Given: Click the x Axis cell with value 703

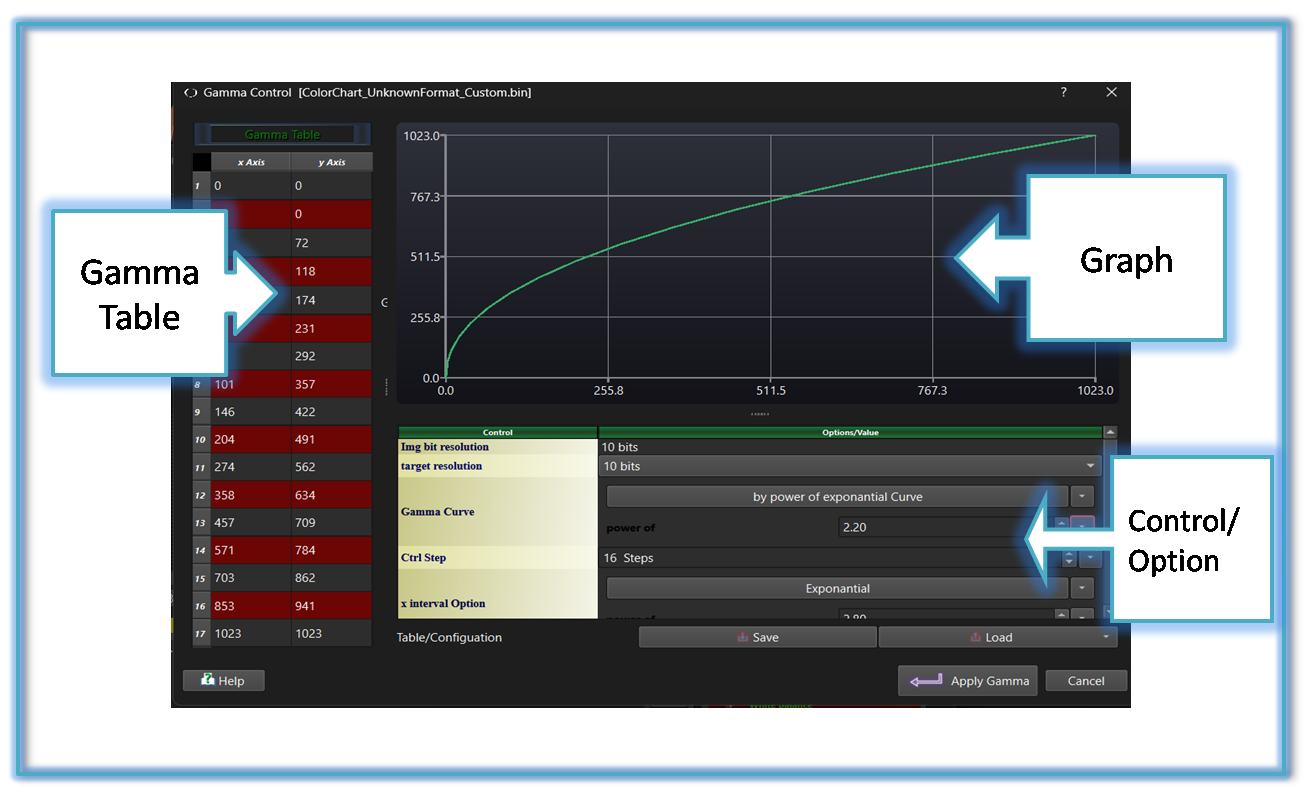Looking at the screenshot, I should pyautogui.click(x=251, y=578).
